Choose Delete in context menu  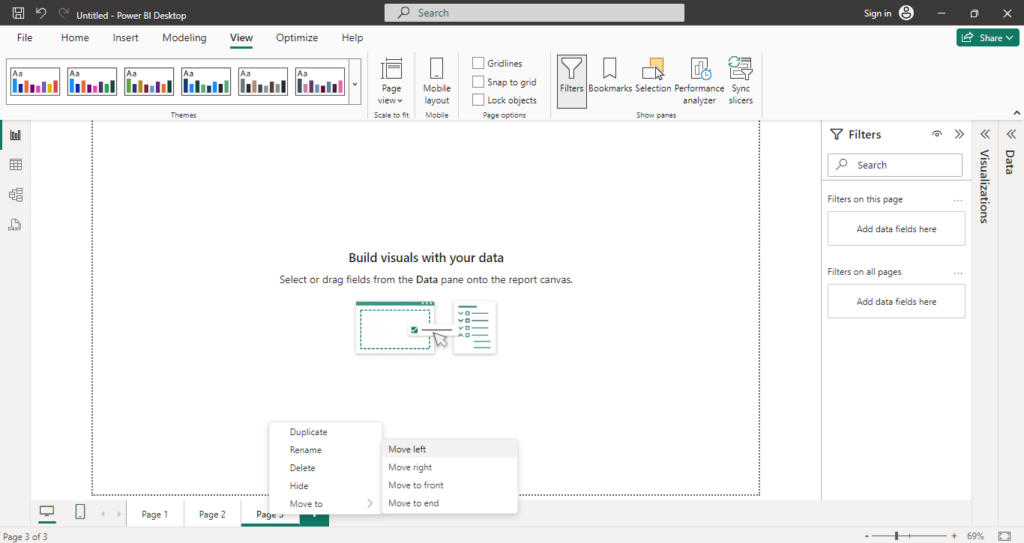point(325,468)
